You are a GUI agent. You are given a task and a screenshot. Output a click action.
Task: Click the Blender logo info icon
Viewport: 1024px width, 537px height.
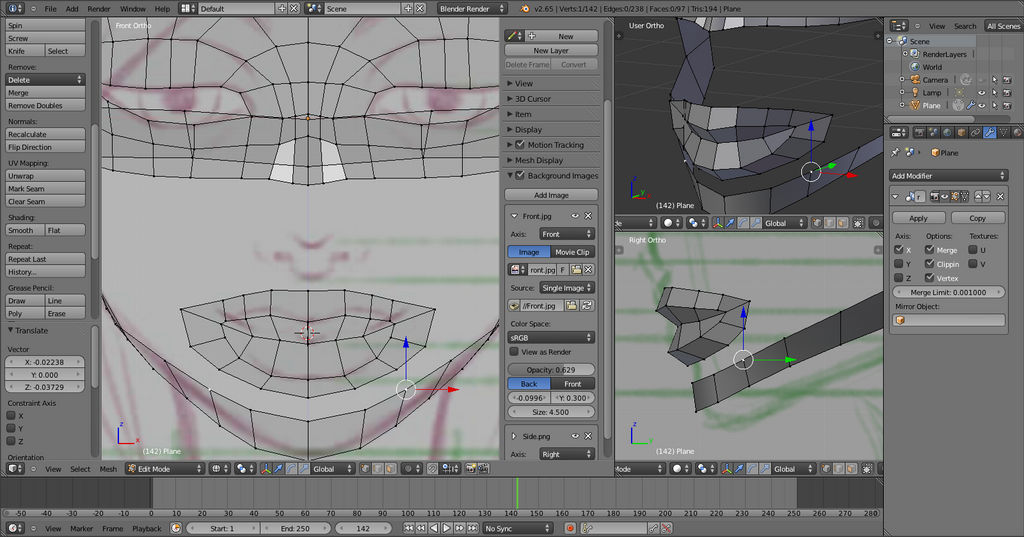(525, 8)
